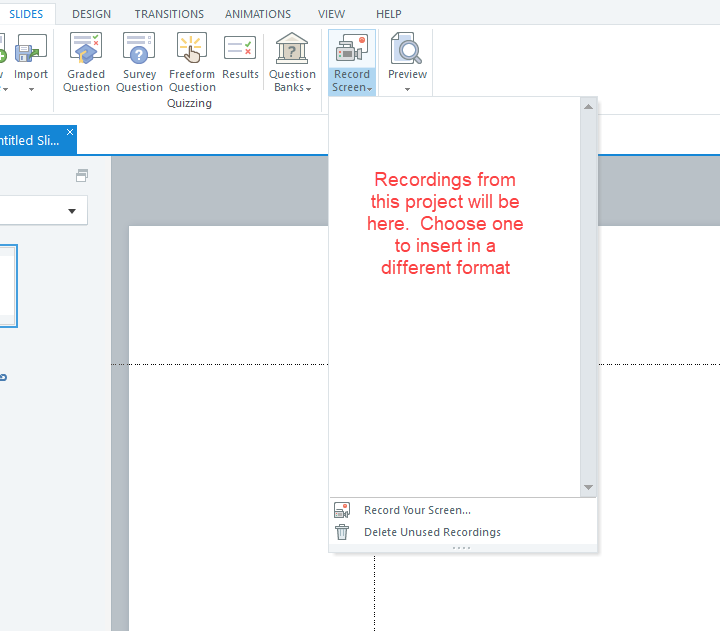Select Delete Unused Recordings
Screen dimensions: 720x631
click(x=432, y=532)
